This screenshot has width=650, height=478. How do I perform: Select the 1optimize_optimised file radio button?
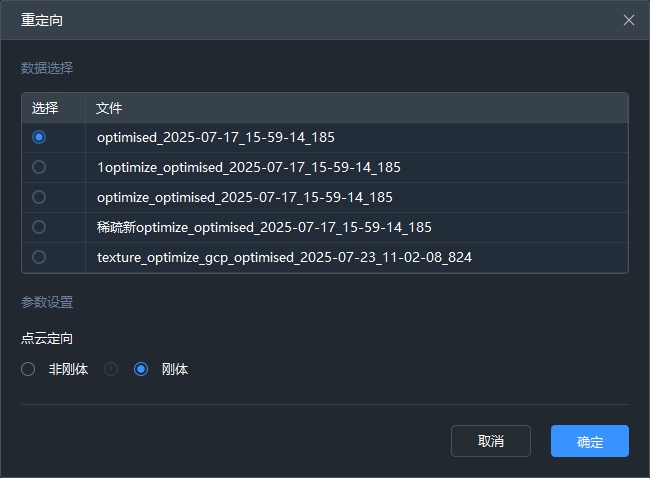click(39, 167)
